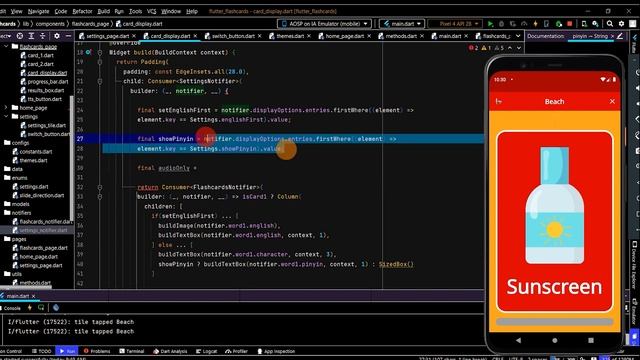This screenshot has width=640, height=360.
Task: Open run configuration main.dart dropdown
Action: coord(402,24)
